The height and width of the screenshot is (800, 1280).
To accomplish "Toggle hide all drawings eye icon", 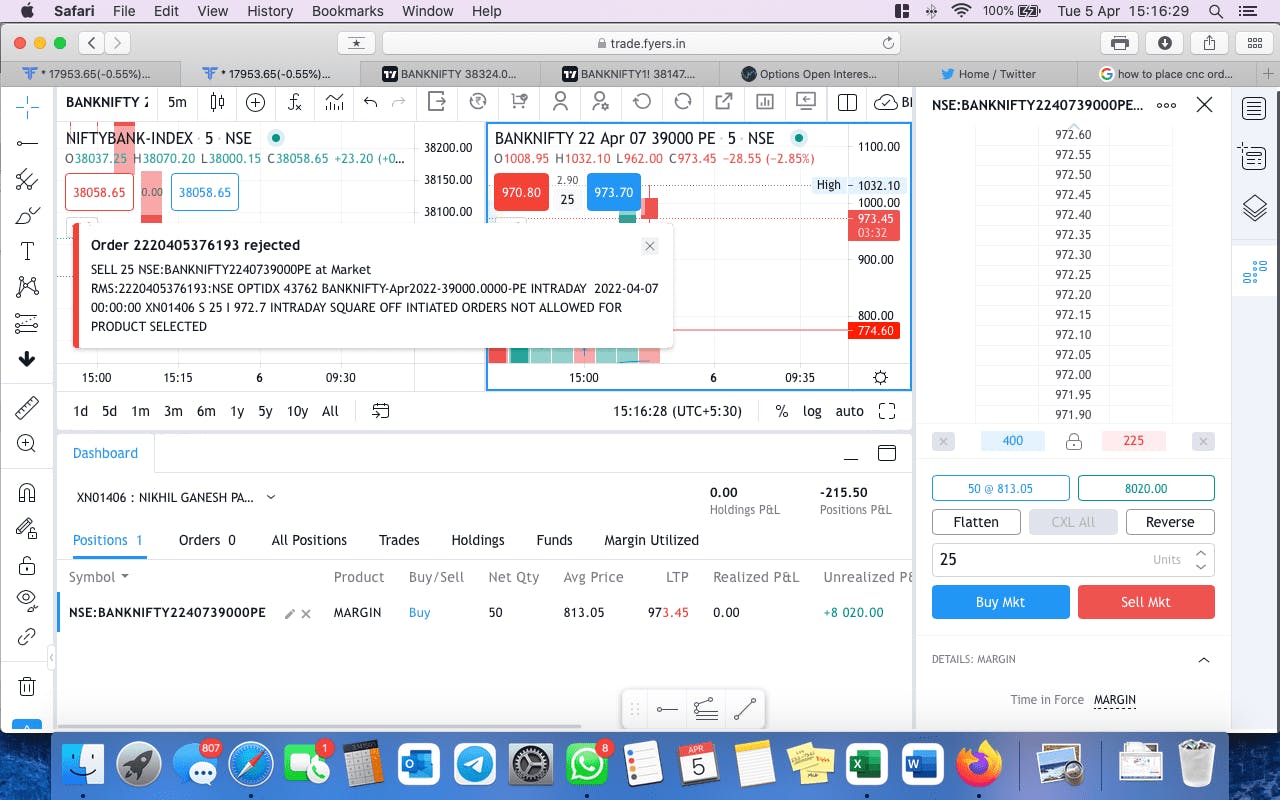I will pos(27,600).
